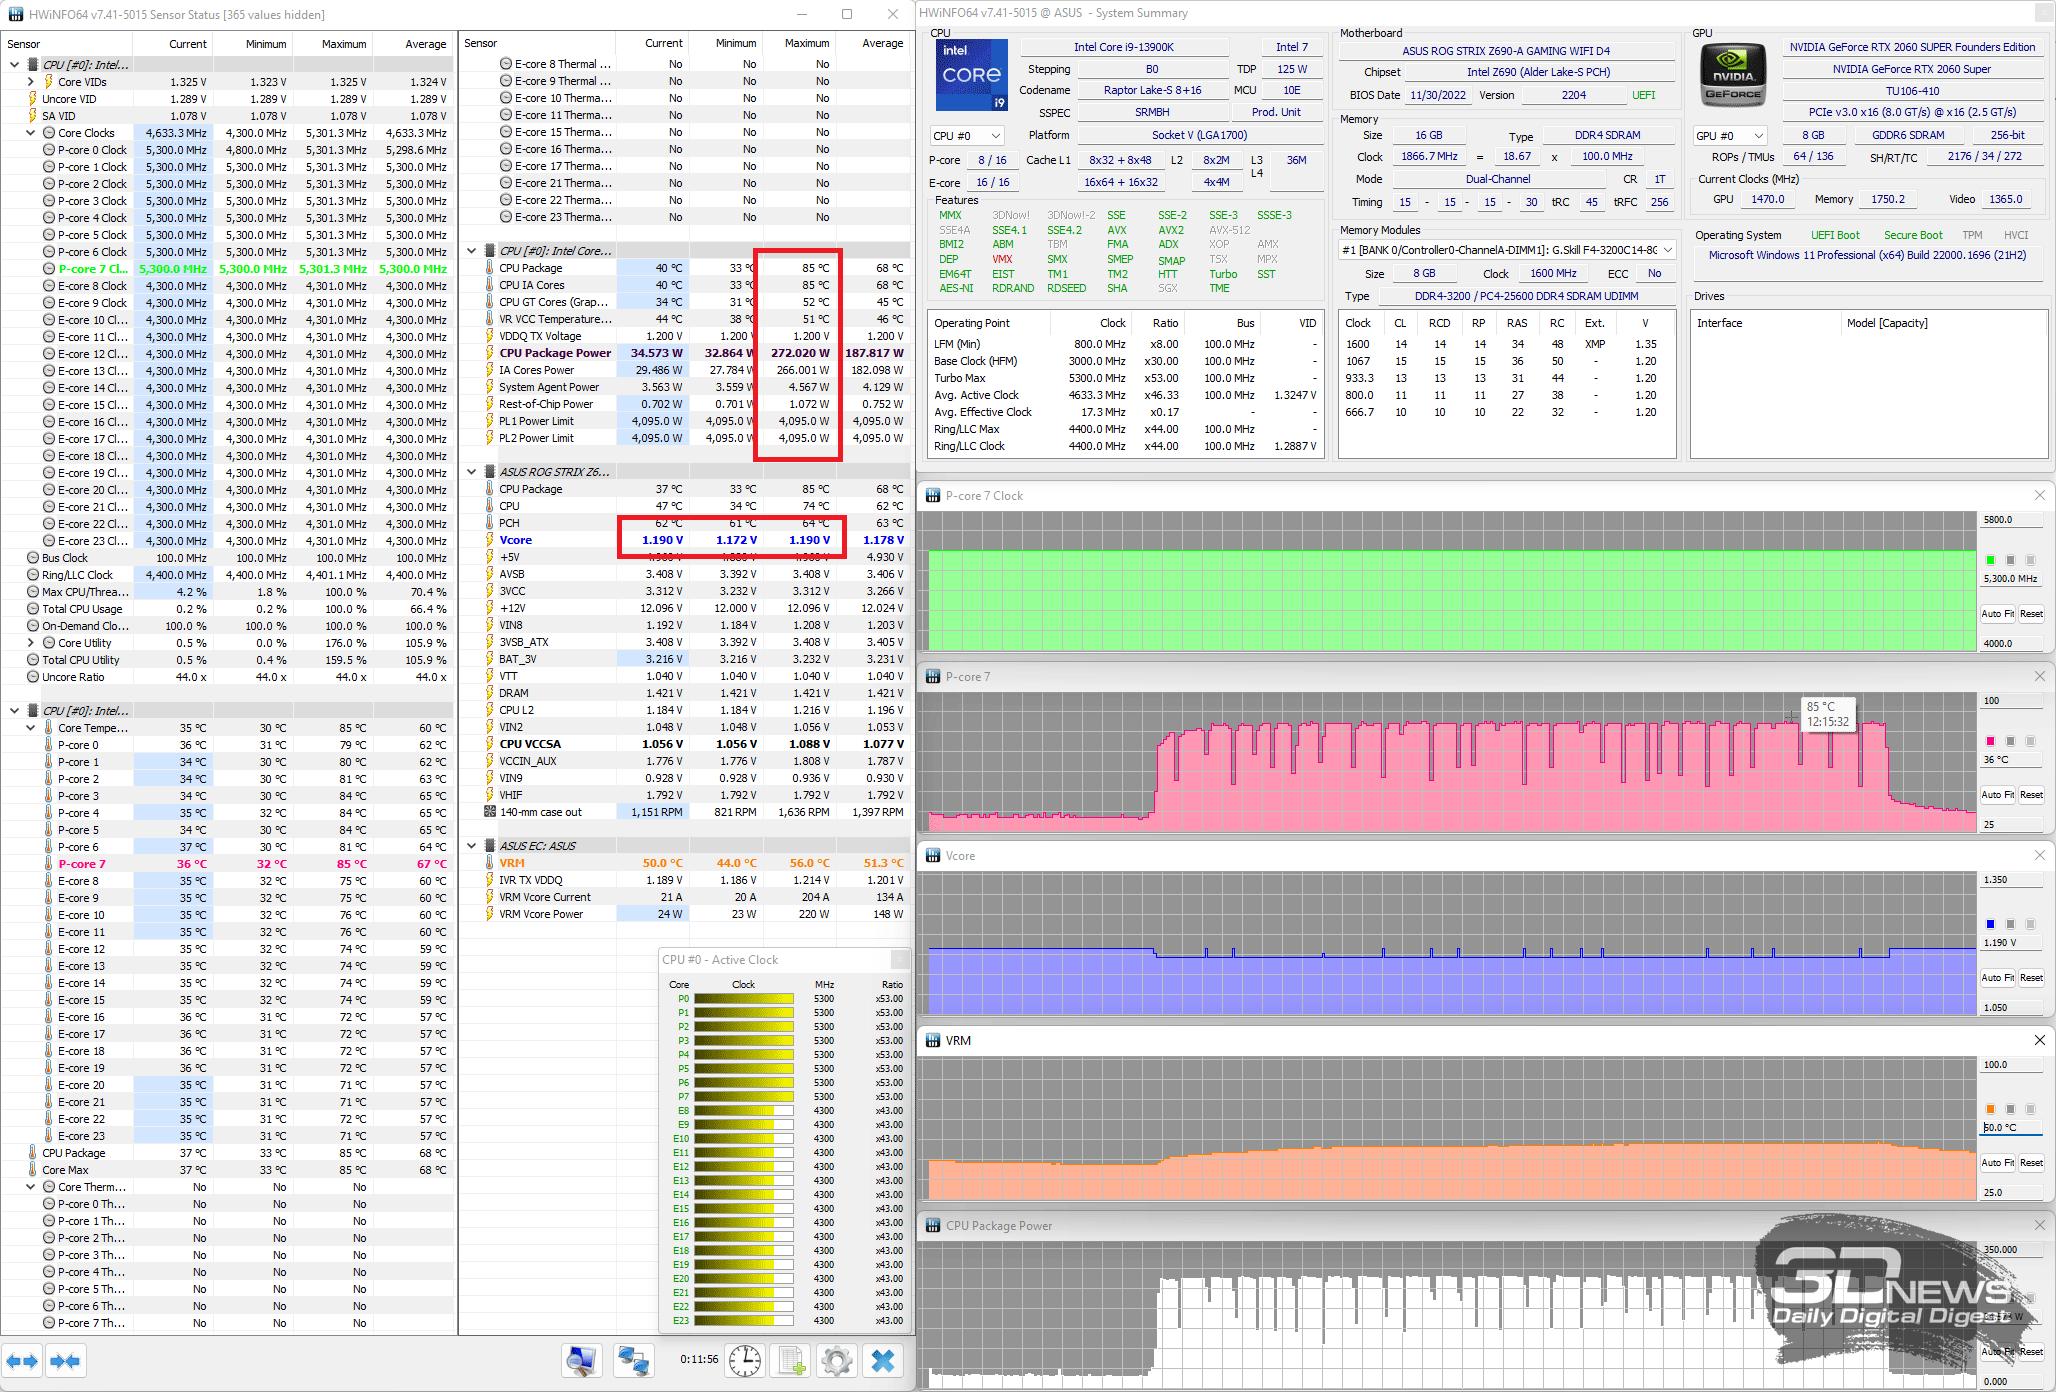Viewport: 2056px width, 1392px height.
Task: Close the P-core 7 Clock graph window
Action: pos(2040,496)
